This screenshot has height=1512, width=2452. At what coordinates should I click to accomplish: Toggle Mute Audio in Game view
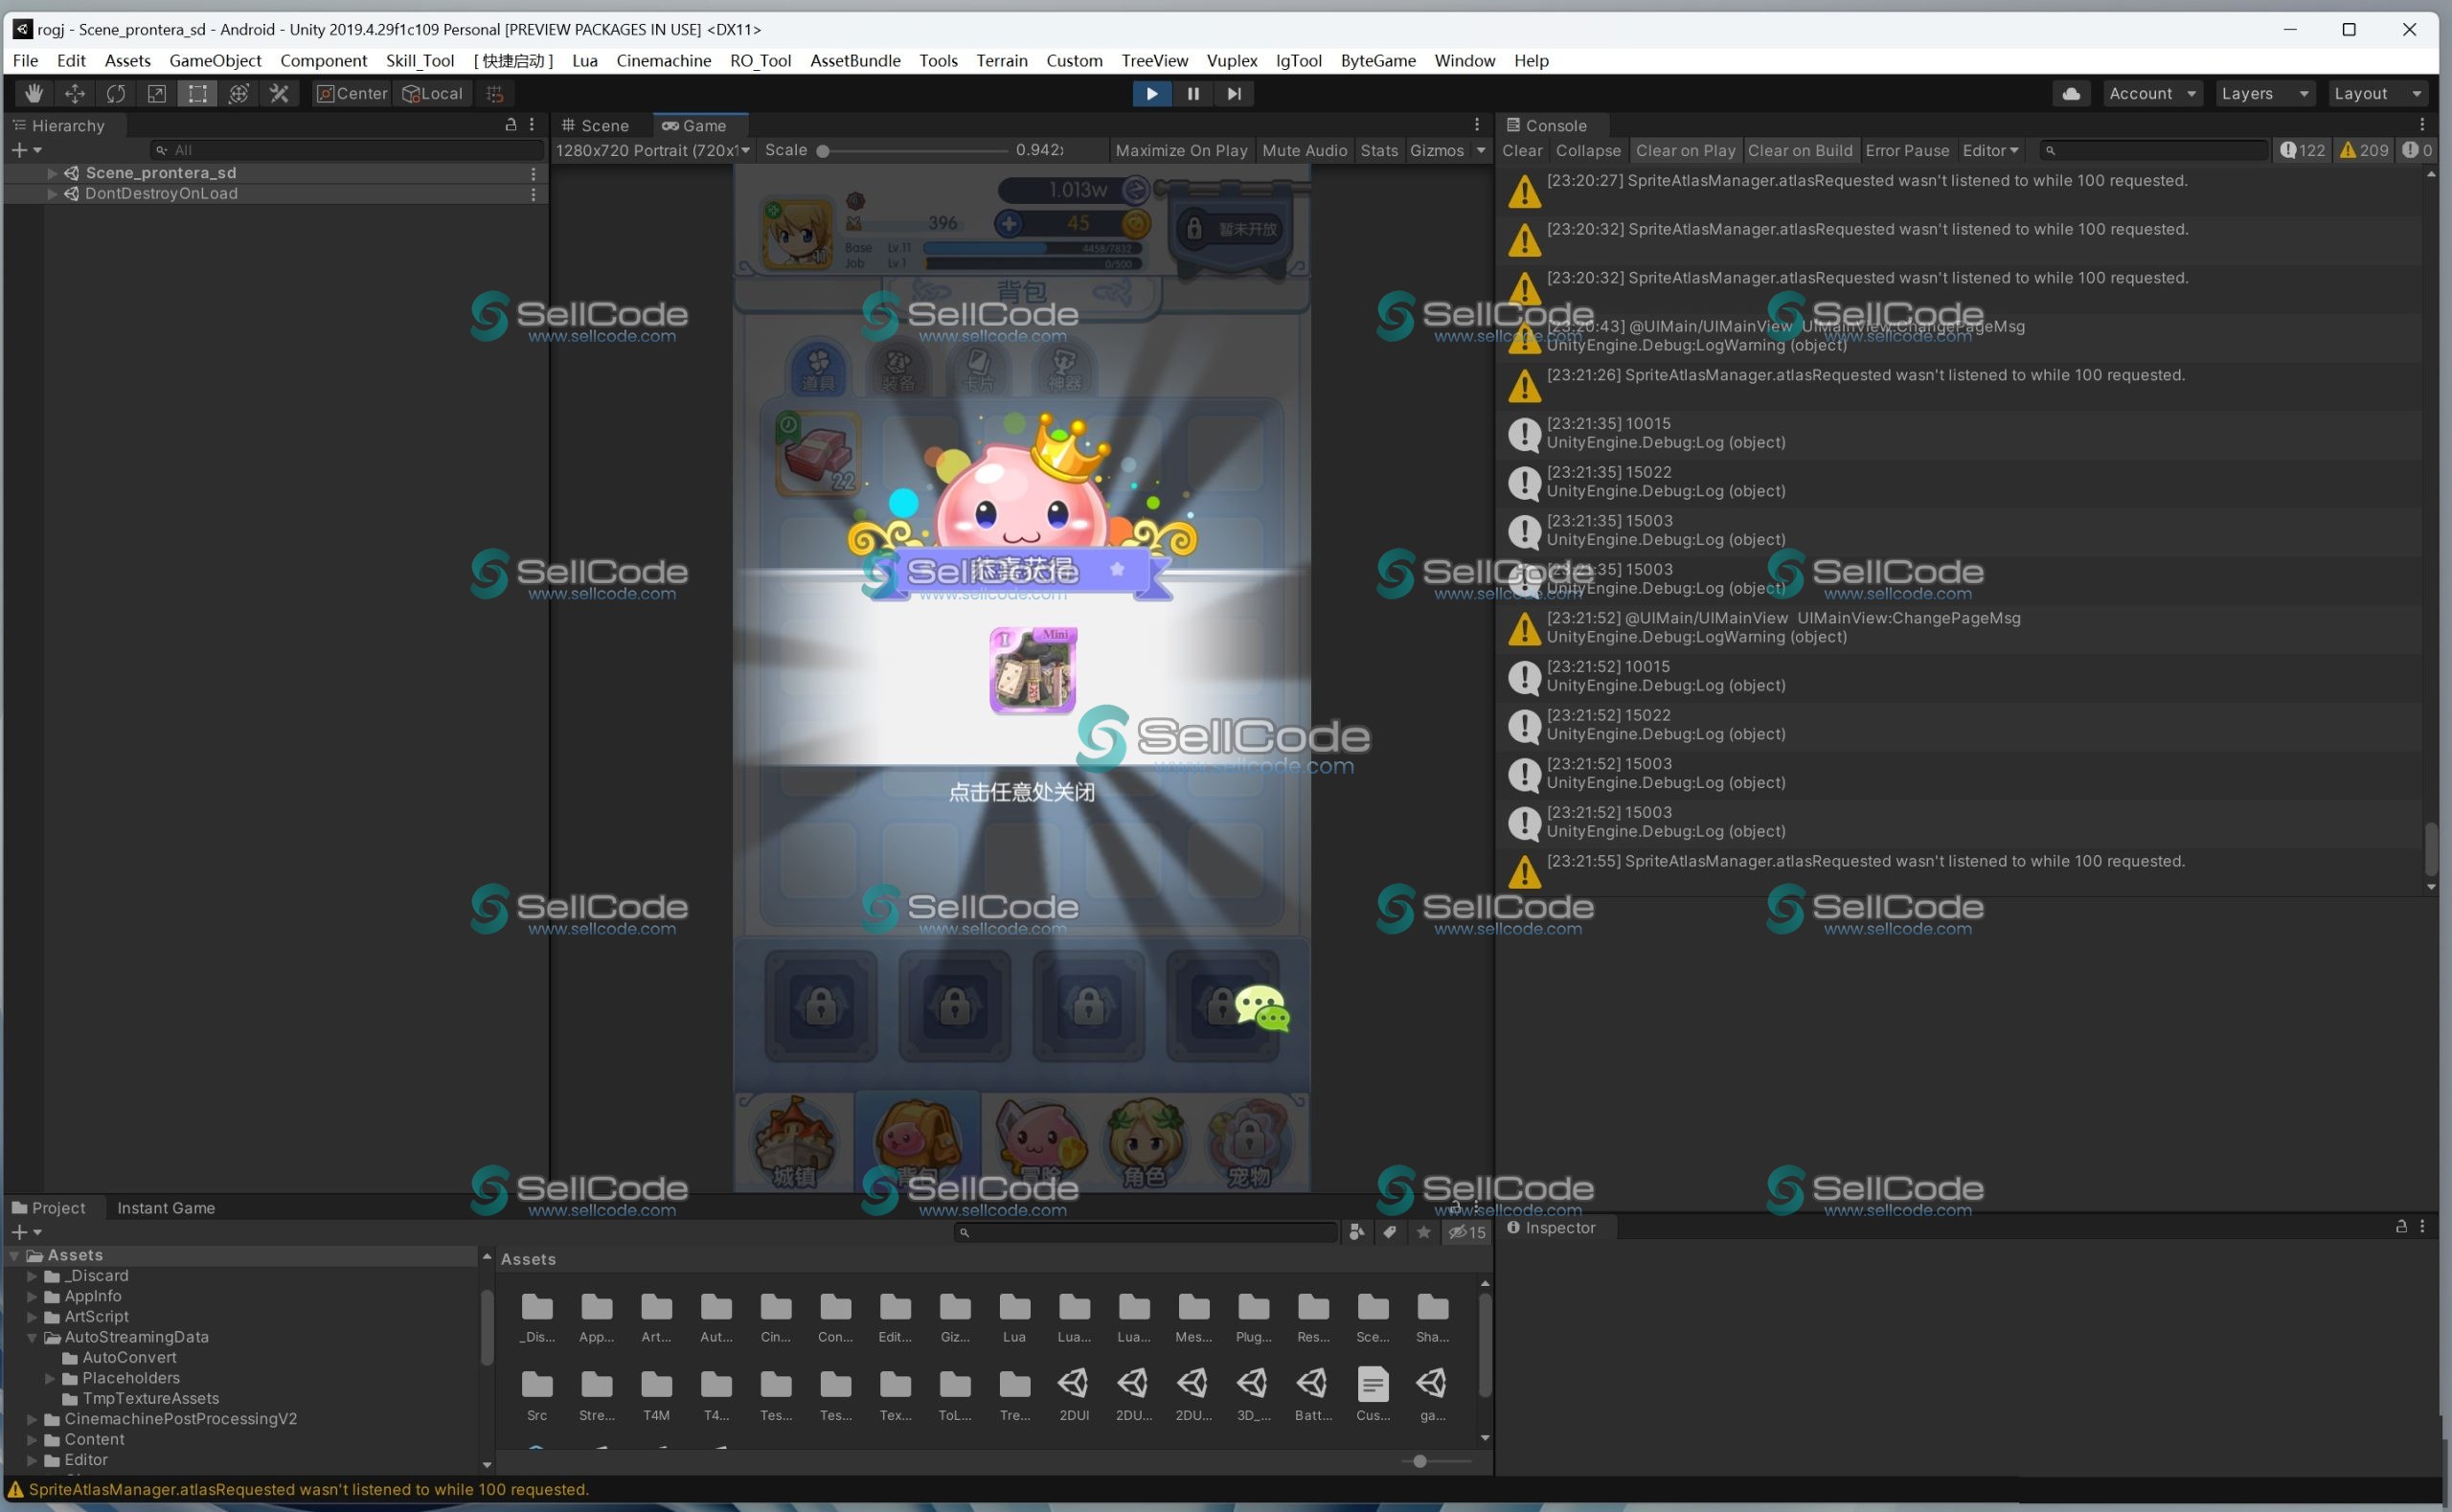[1304, 150]
